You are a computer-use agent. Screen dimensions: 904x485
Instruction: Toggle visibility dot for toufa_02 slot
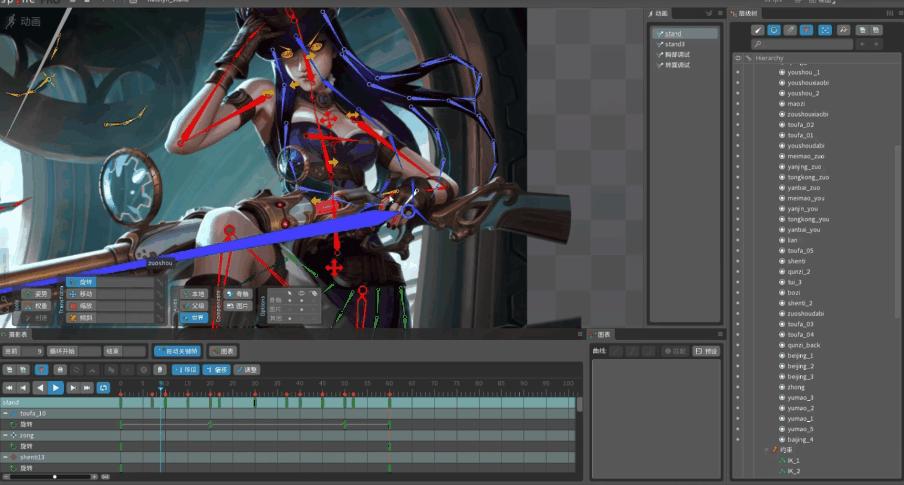click(x=738, y=124)
